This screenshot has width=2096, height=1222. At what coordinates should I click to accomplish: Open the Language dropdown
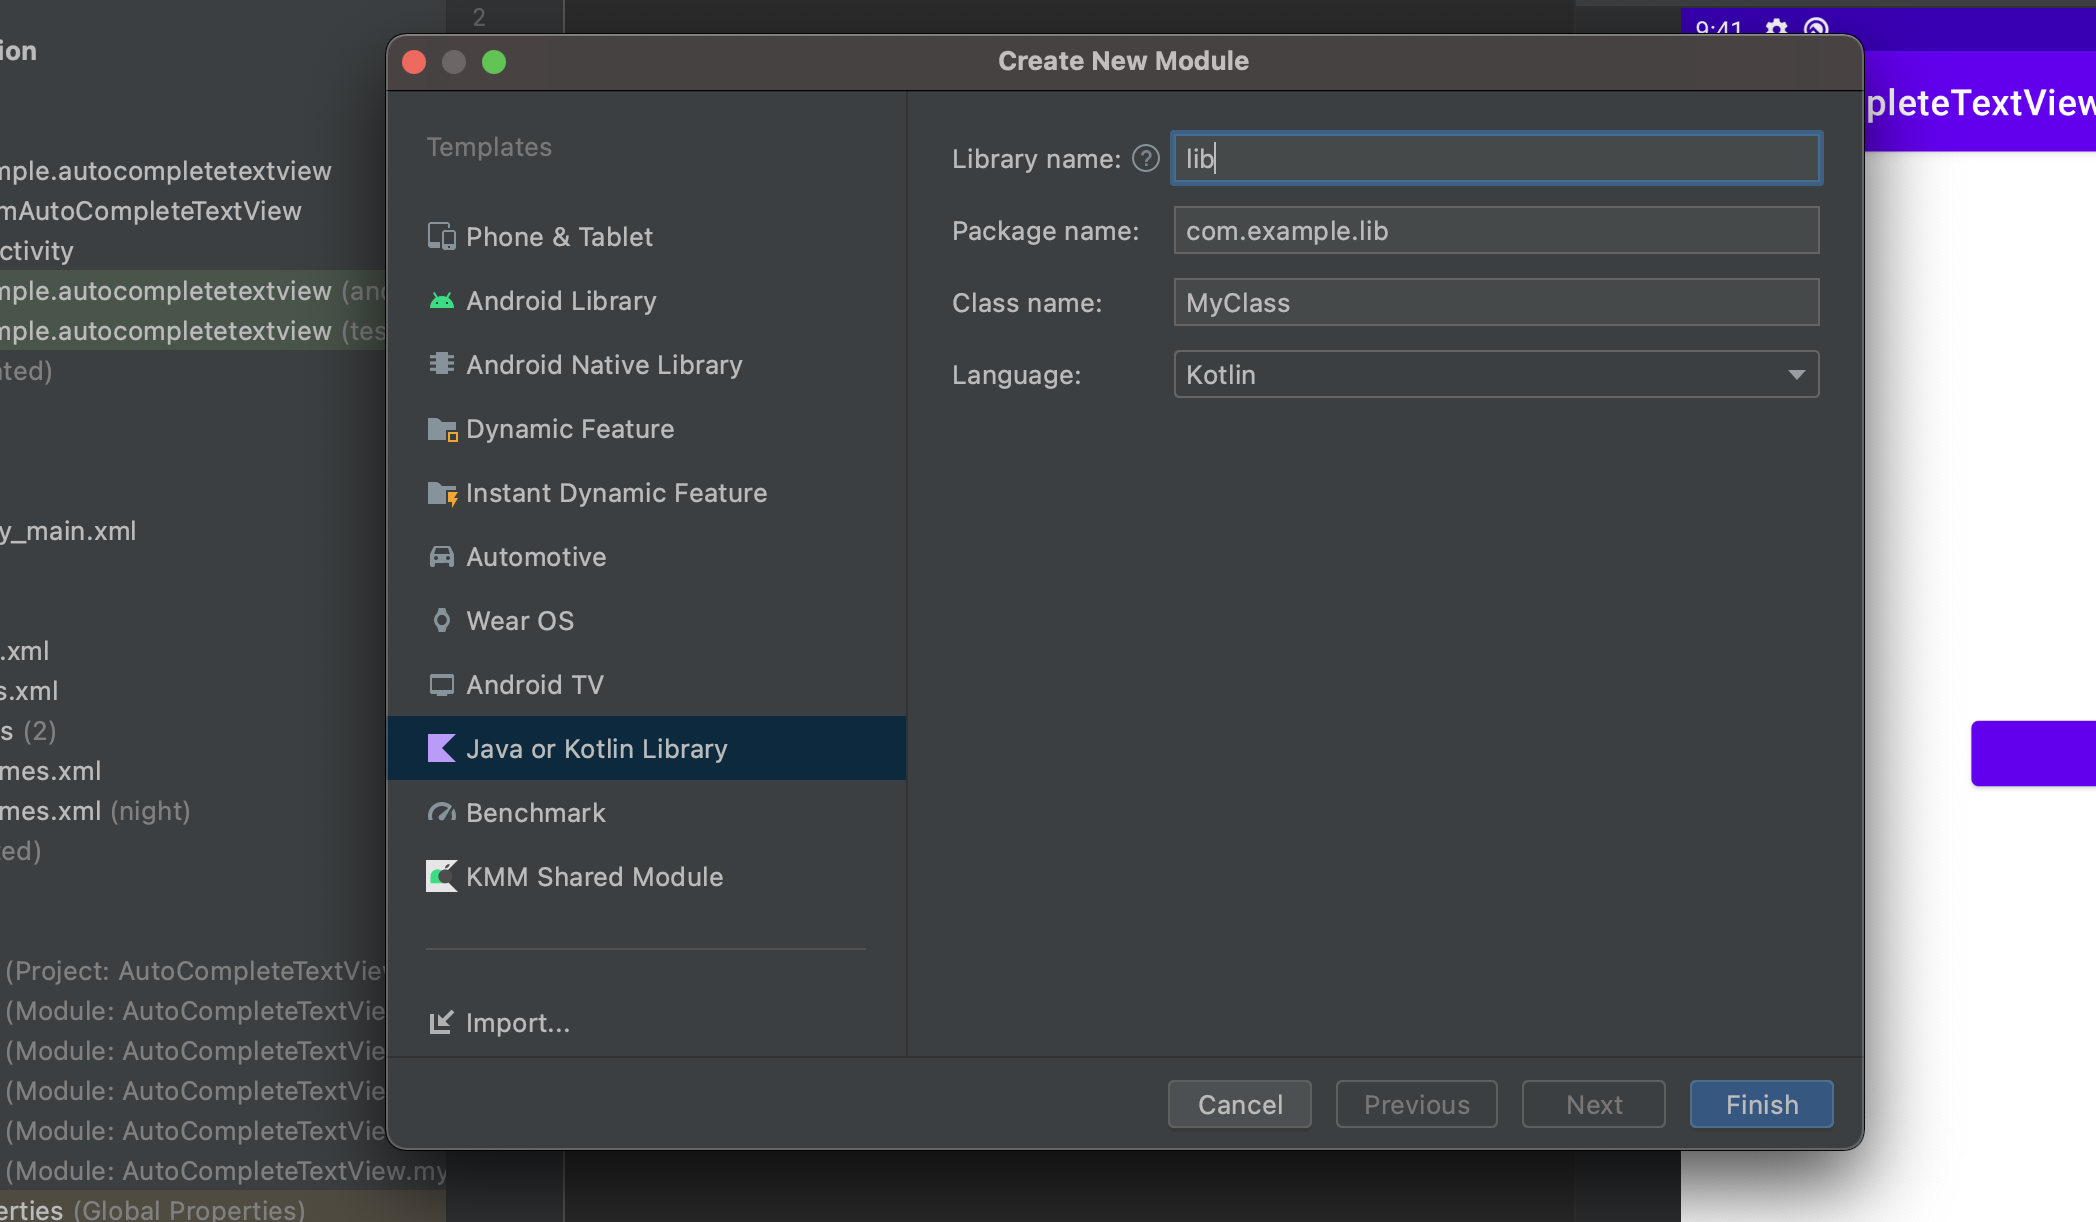(x=1495, y=375)
